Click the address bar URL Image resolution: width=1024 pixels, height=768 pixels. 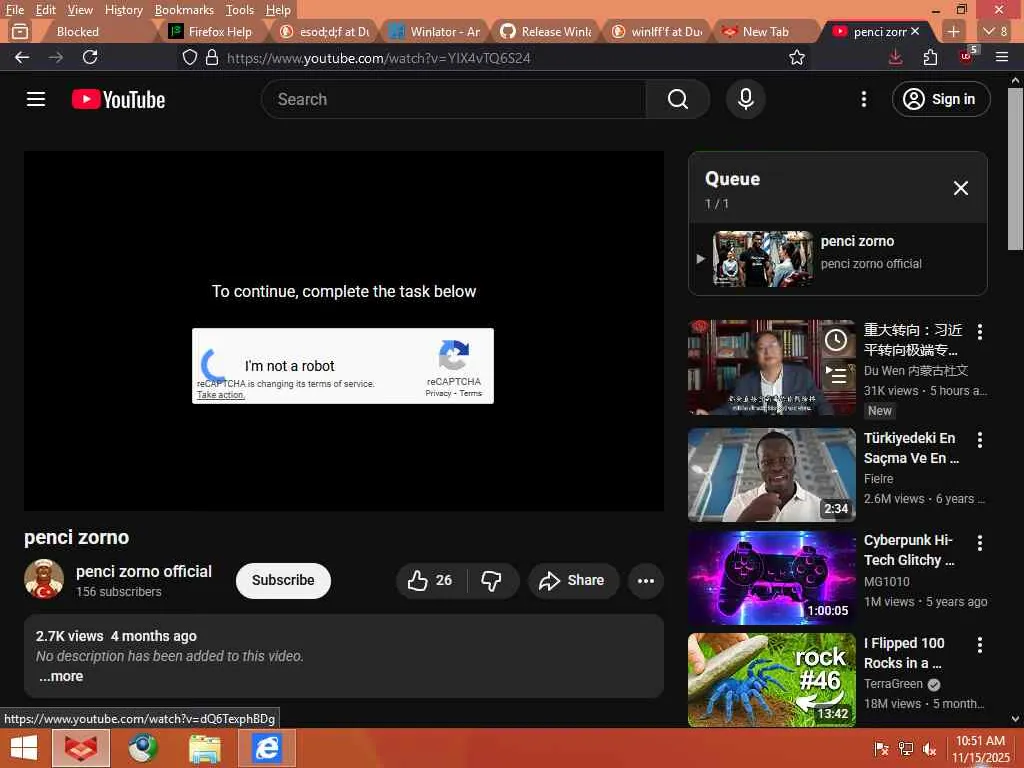(x=379, y=58)
